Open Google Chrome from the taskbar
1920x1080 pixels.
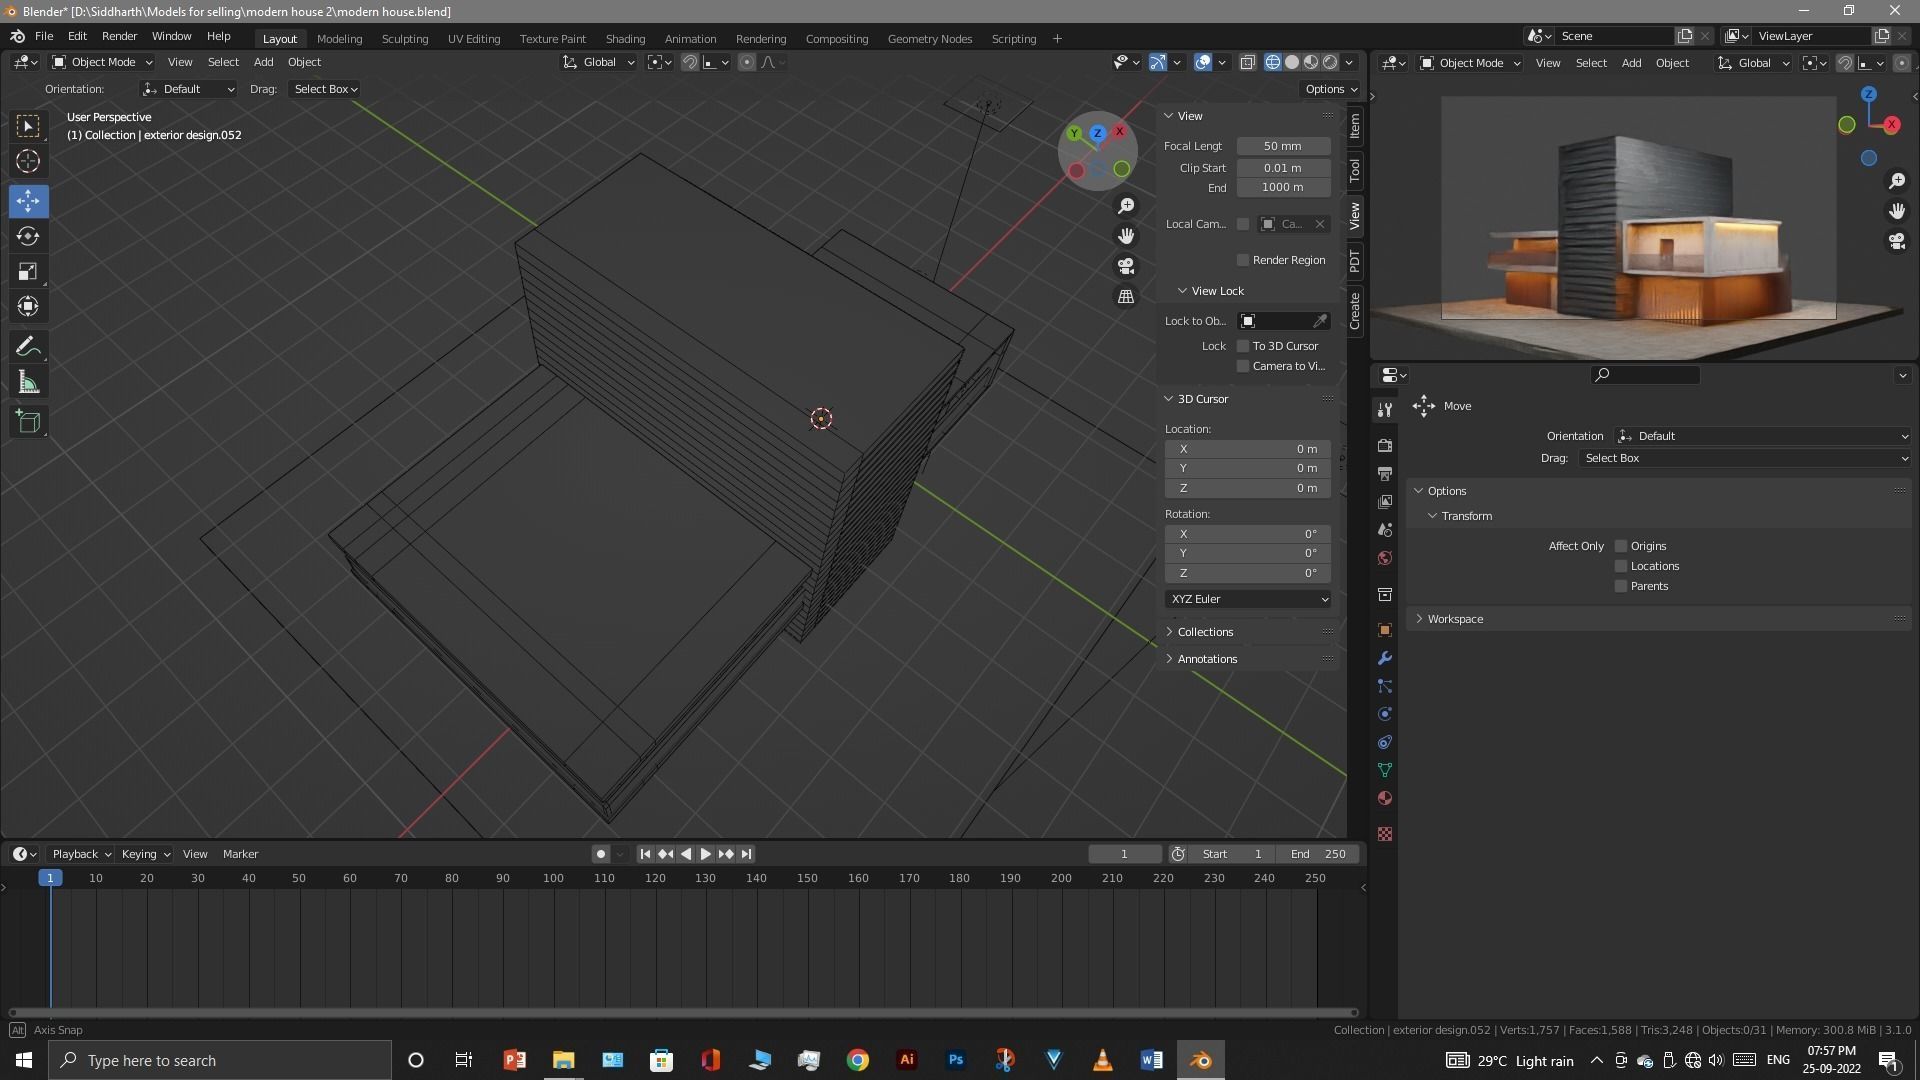tap(858, 1060)
